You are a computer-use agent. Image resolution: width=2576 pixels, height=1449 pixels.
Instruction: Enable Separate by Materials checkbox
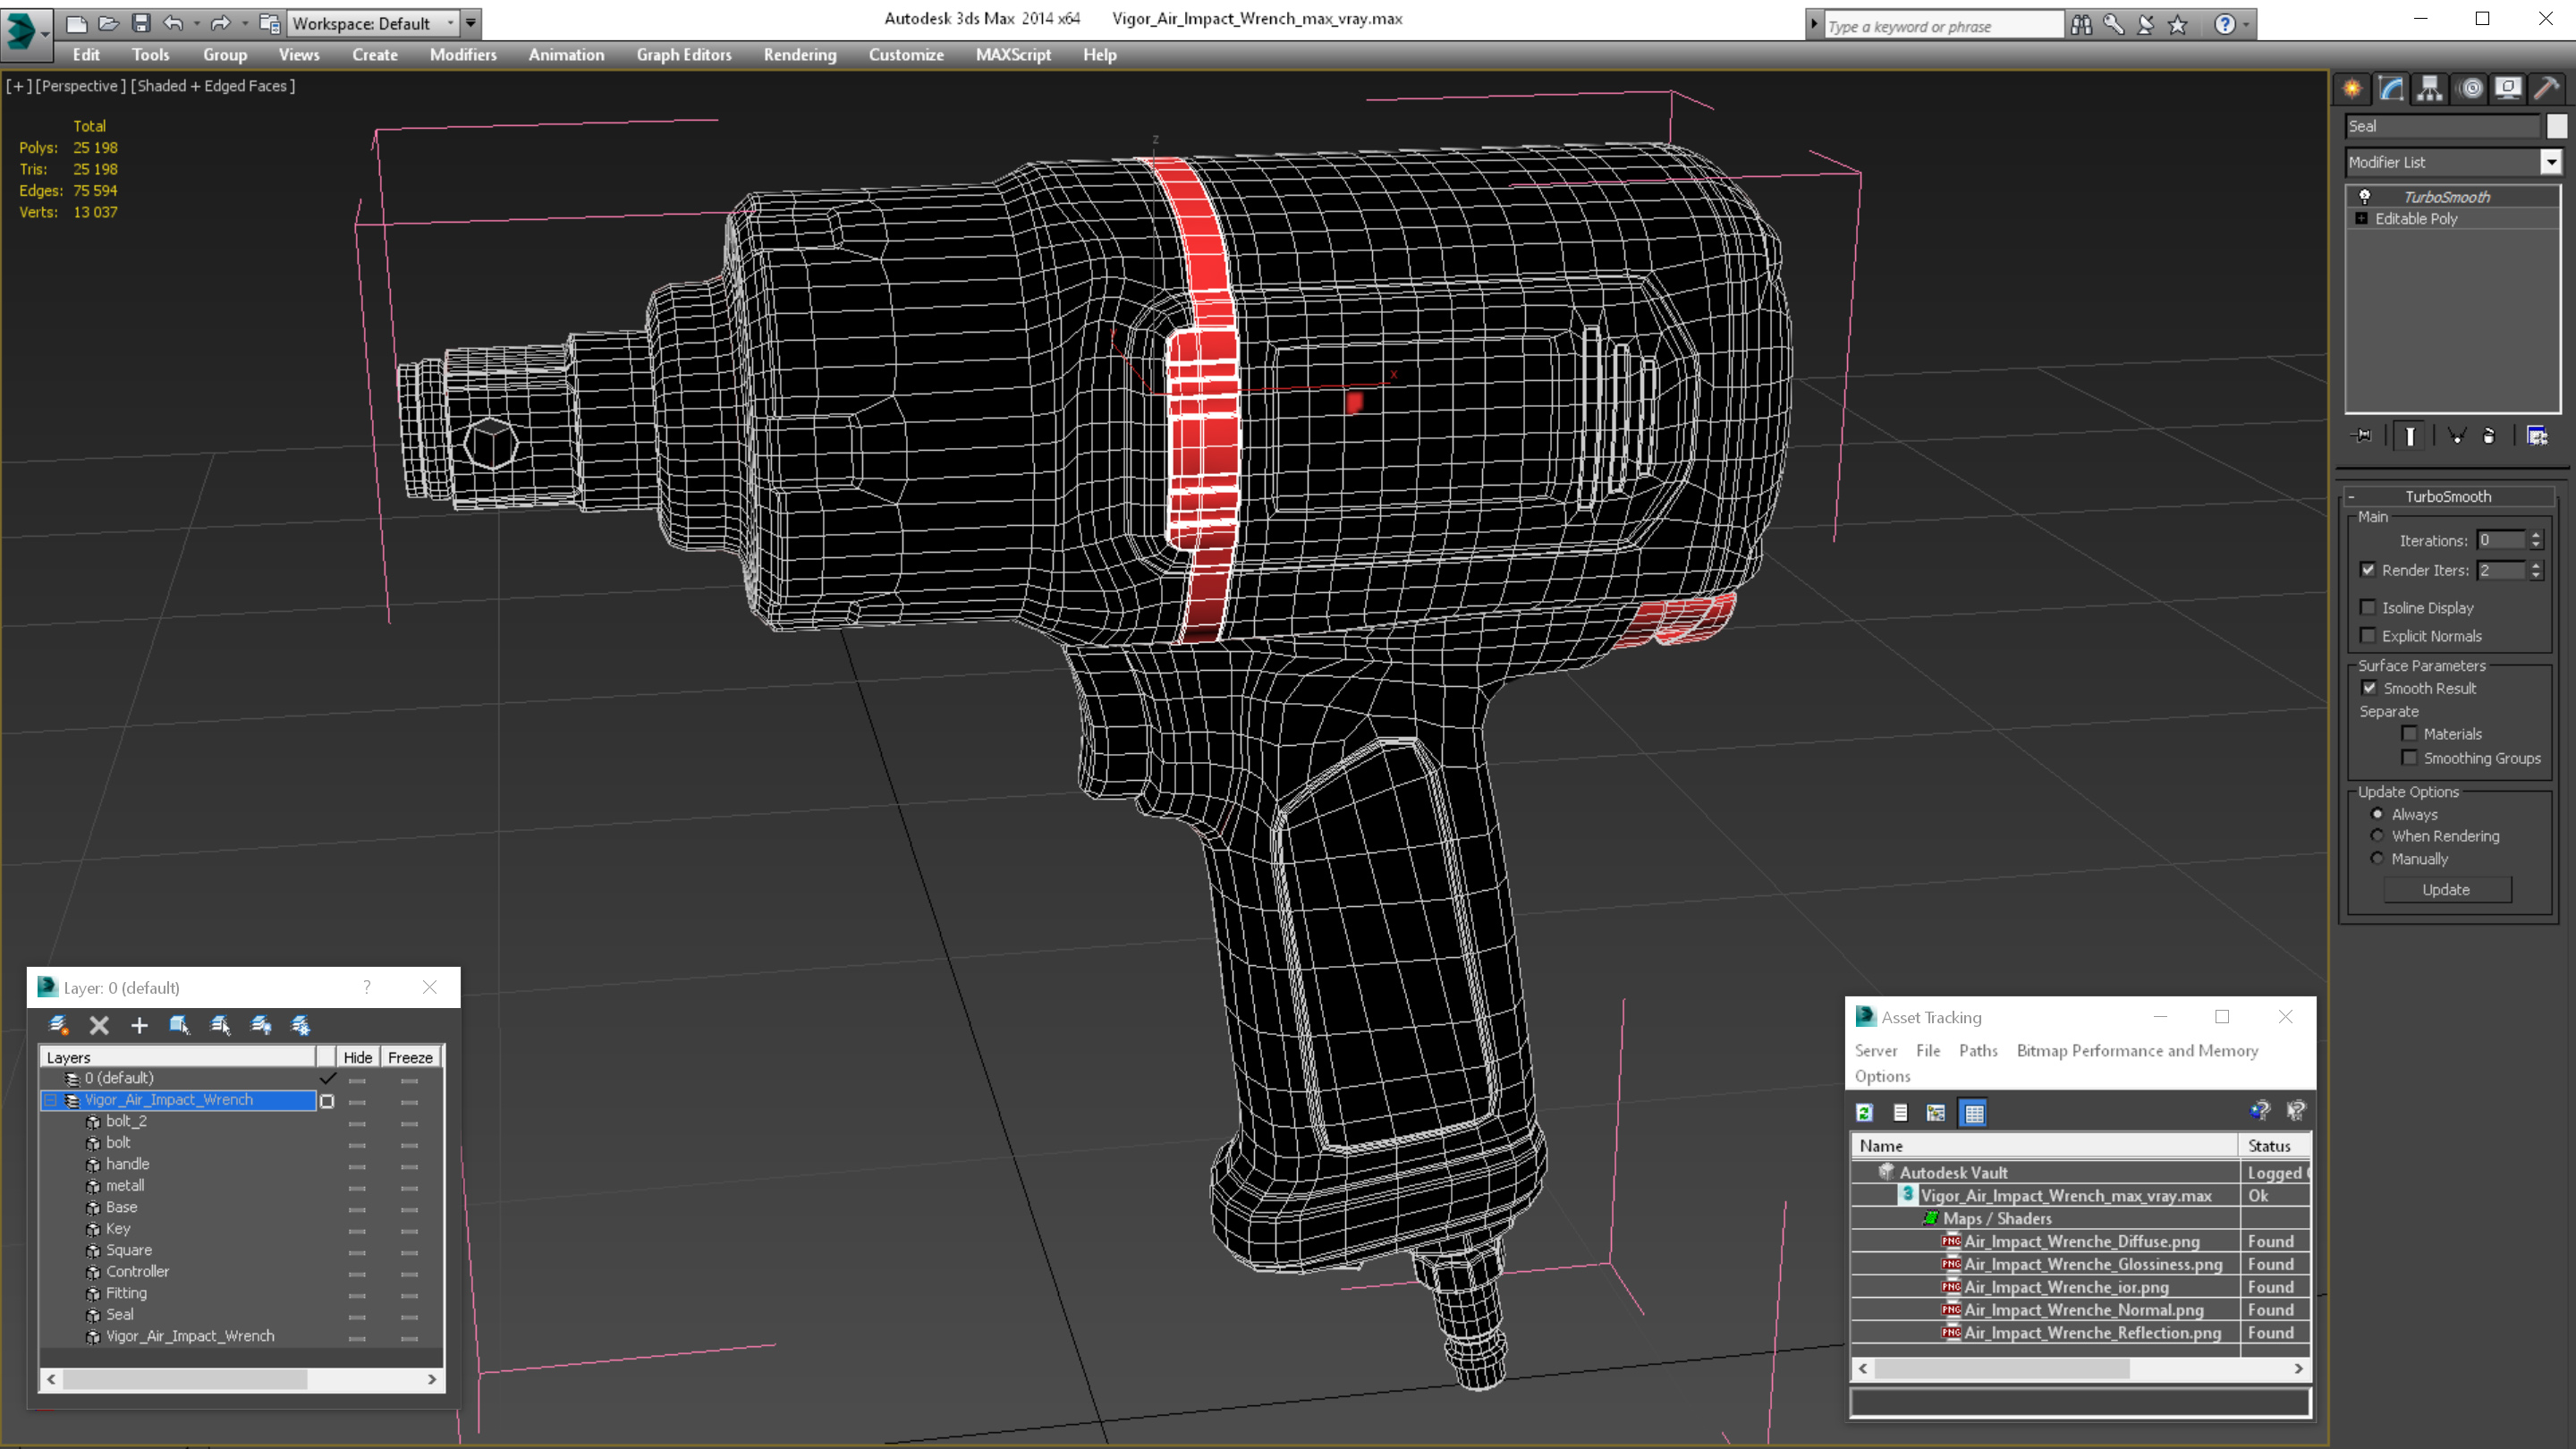tap(2410, 733)
